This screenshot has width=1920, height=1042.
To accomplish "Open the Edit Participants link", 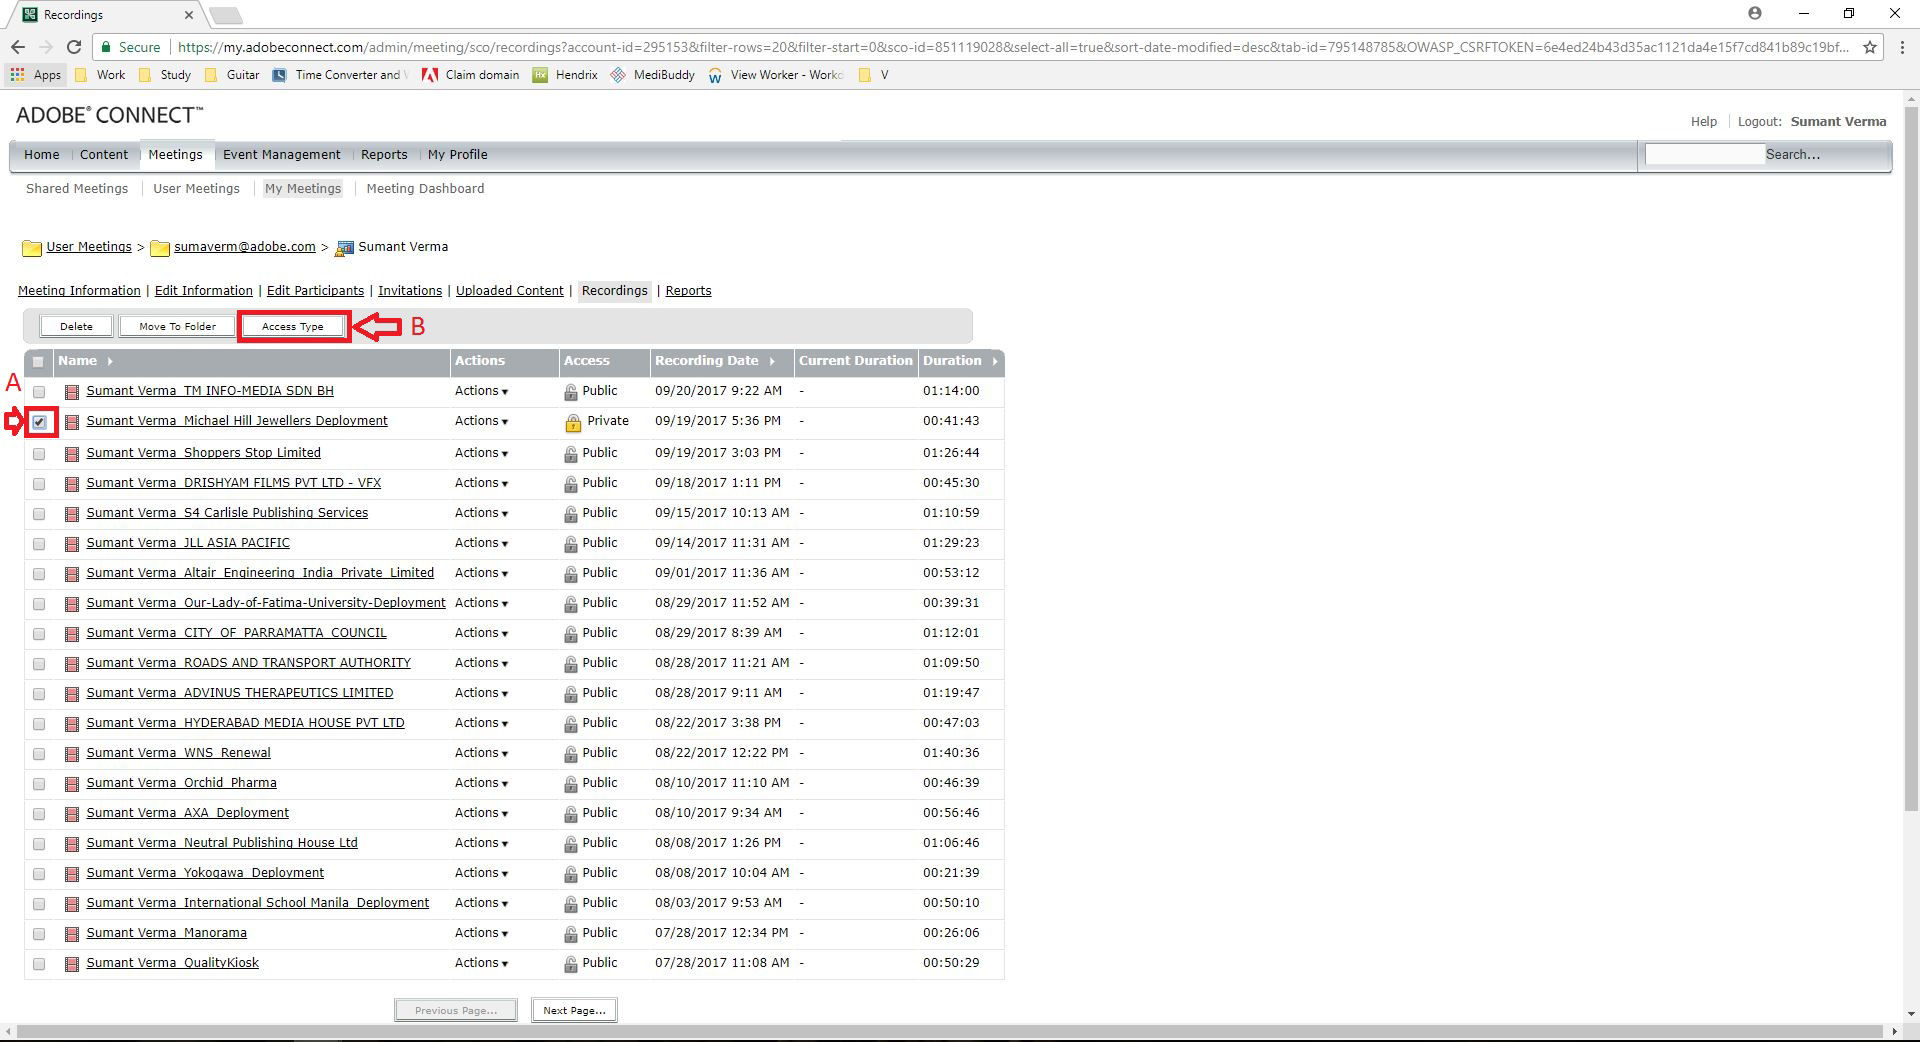I will [315, 291].
